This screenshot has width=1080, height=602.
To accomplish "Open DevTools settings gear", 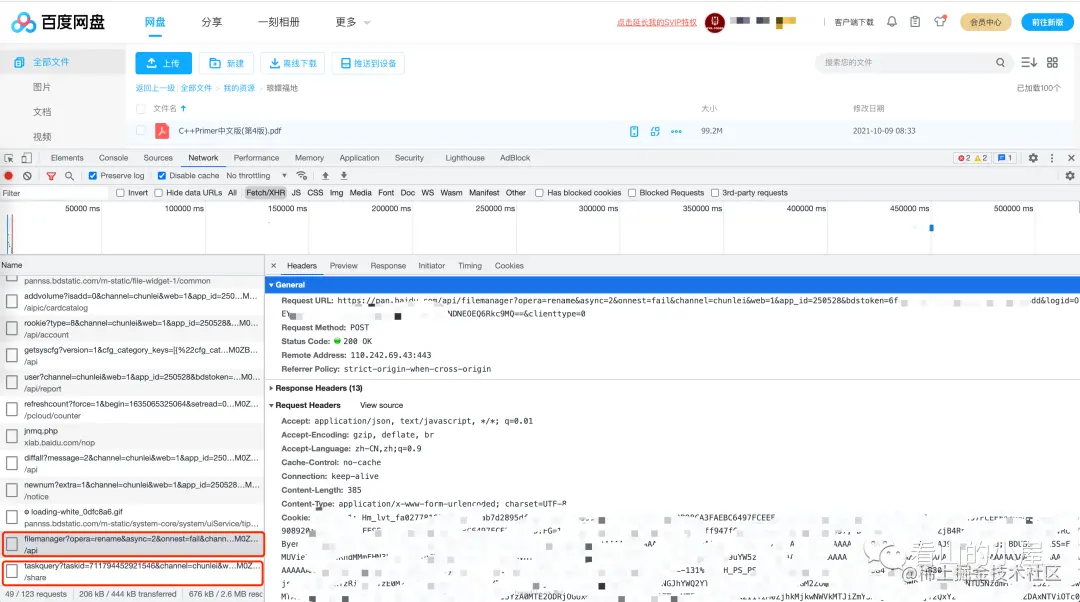I will 1033,158.
